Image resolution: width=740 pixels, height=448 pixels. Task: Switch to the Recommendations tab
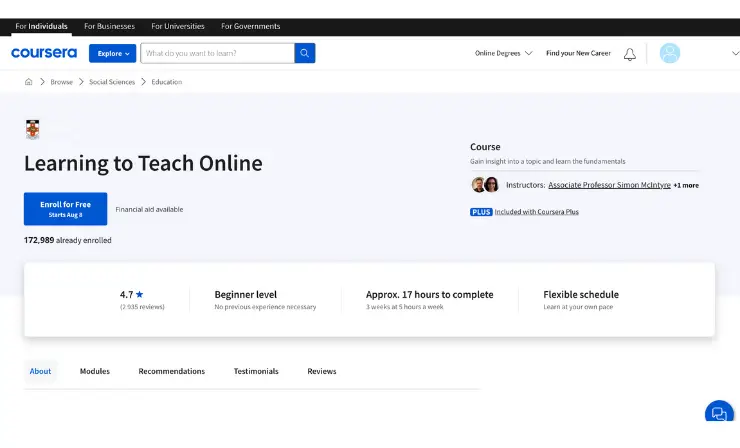click(172, 372)
